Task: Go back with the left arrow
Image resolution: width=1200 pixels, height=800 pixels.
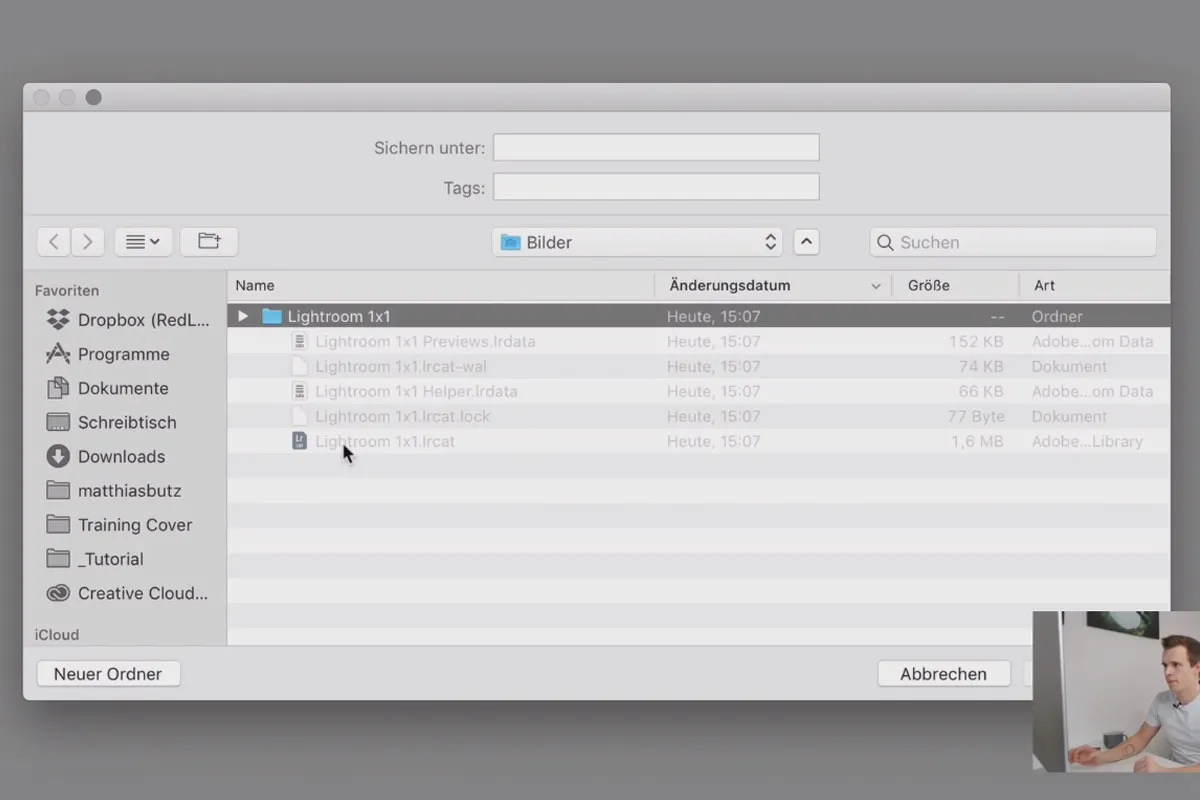Action: [x=54, y=242]
